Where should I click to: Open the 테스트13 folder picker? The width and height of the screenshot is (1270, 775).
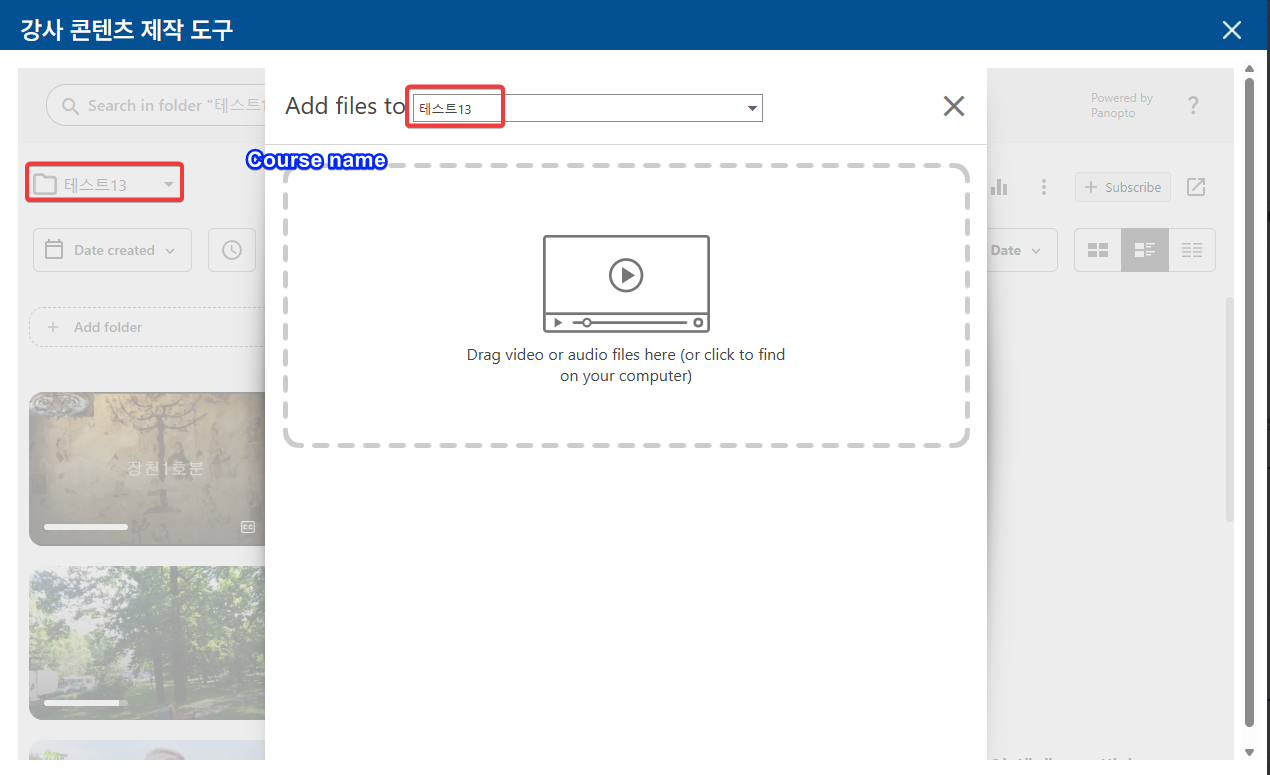pyautogui.click(x=105, y=184)
